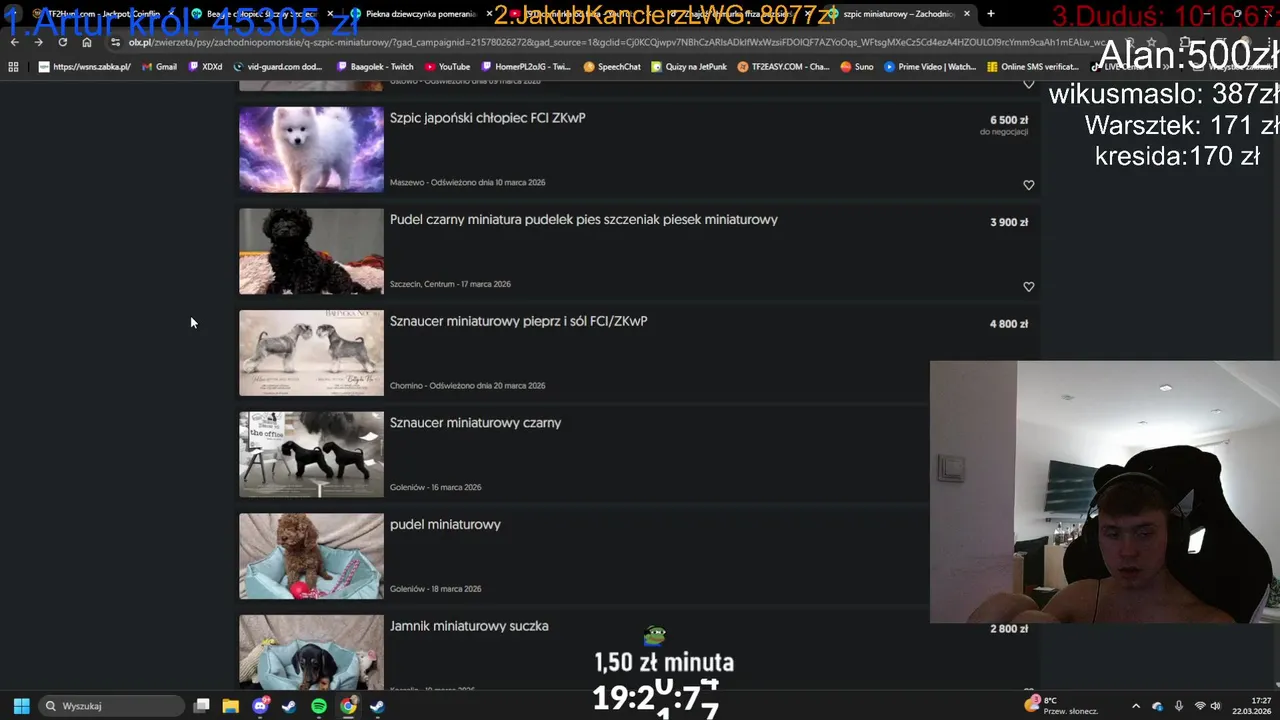Show hidden system tray icons
This screenshot has height=720, width=1280.
1135,706
